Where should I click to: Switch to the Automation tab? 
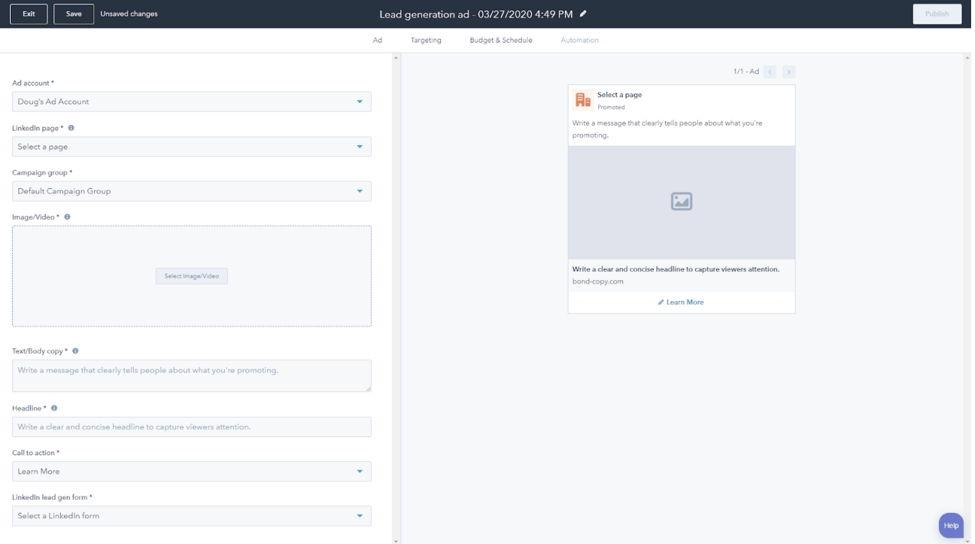(x=580, y=40)
